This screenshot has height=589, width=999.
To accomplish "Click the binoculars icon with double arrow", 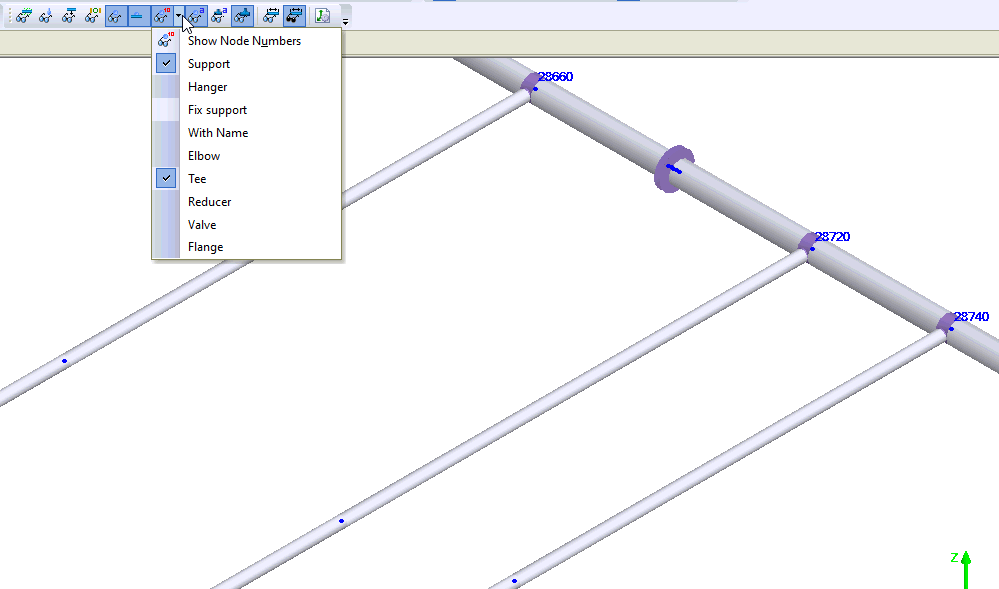I will coord(294,16).
